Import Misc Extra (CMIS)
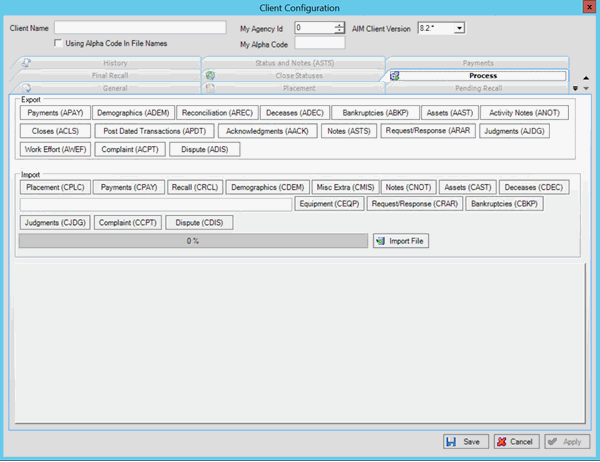 point(345,187)
